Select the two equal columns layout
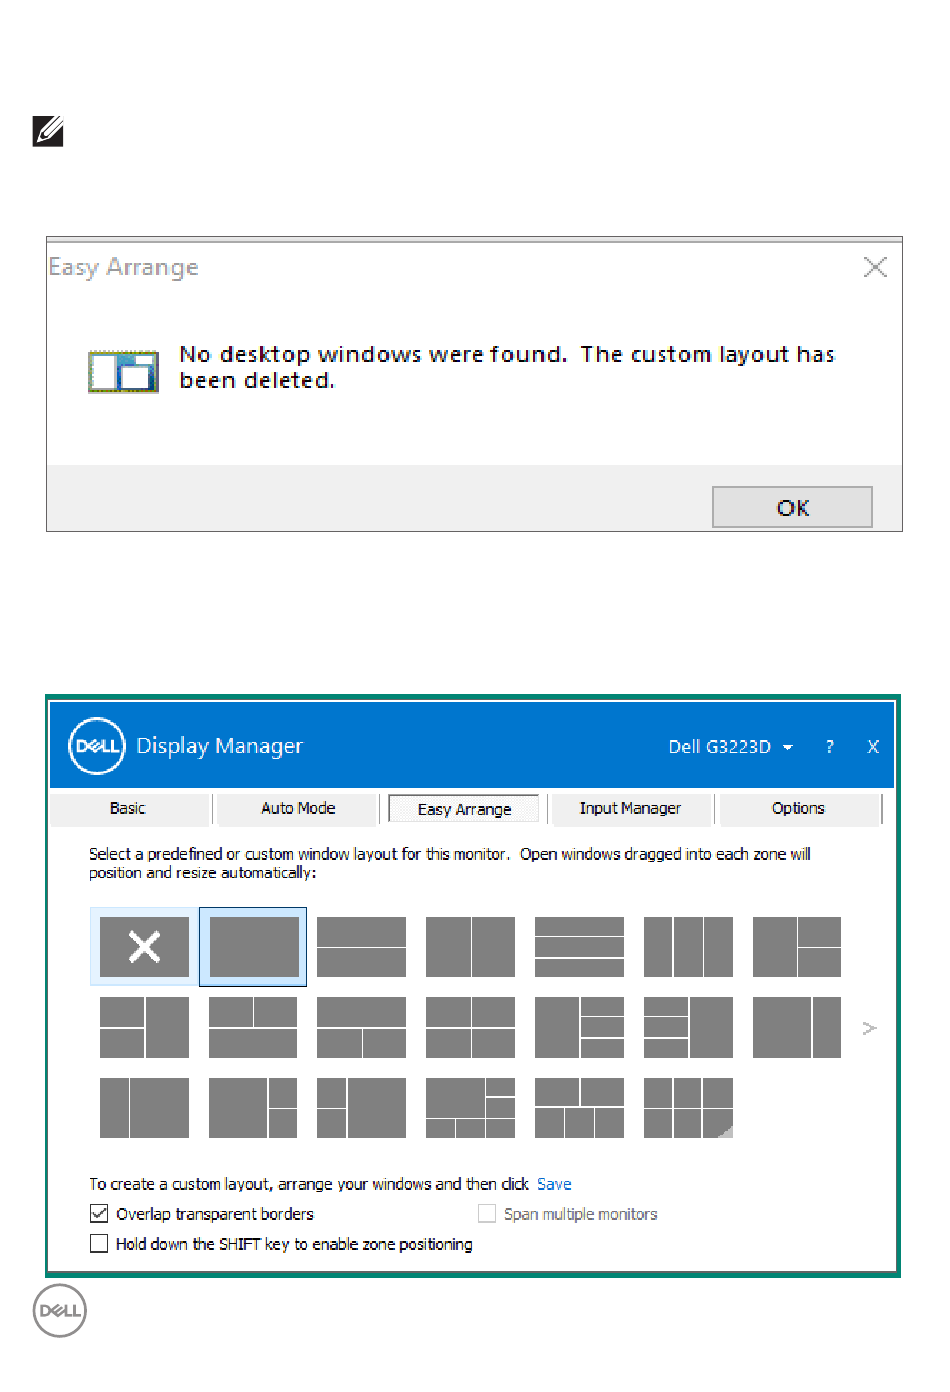The image size is (950, 1392). pyautogui.click(x=470, y=946)
